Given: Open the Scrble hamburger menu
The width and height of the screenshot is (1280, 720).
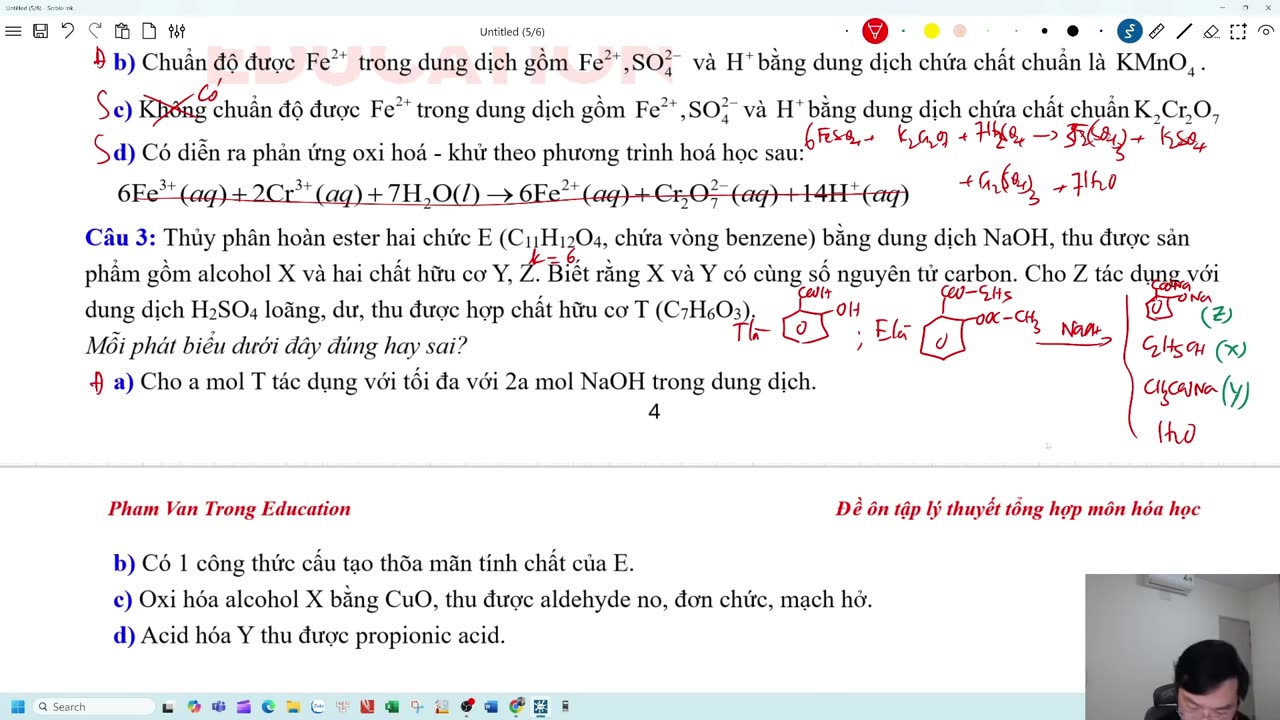Looking at the screenshot, I should tap(13, 31).
